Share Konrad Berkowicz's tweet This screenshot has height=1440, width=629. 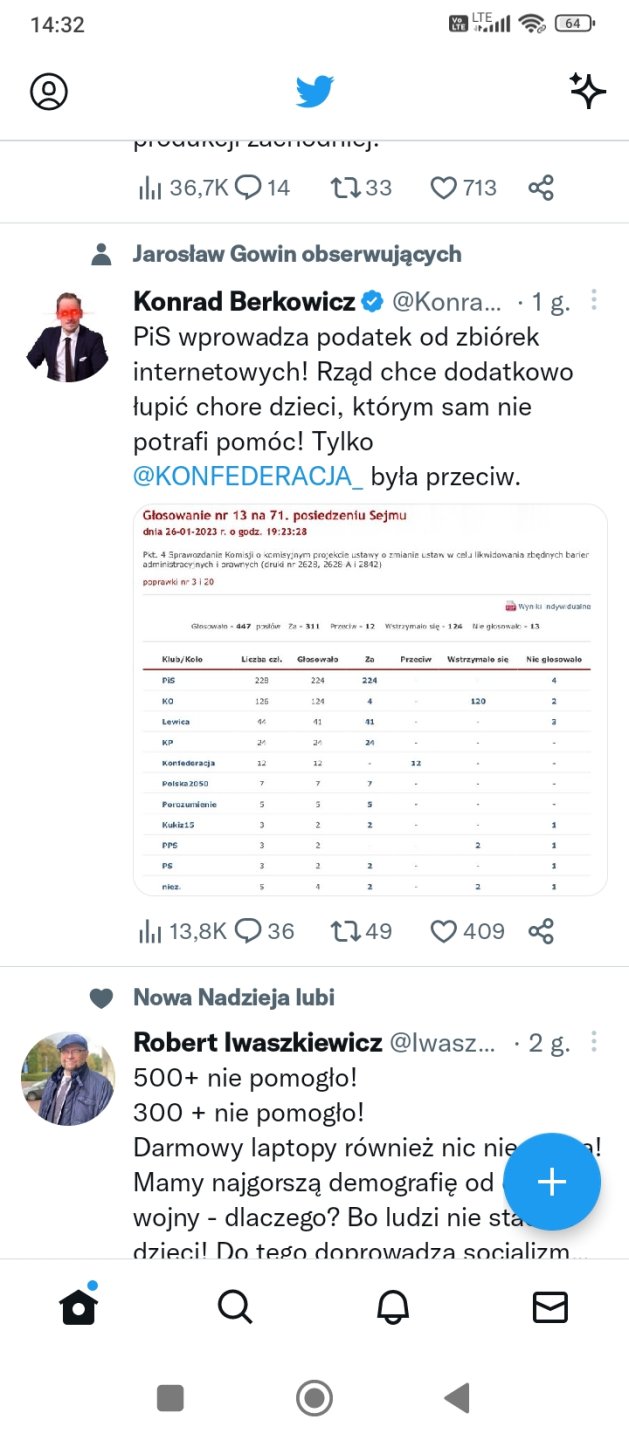coord(541,932)
